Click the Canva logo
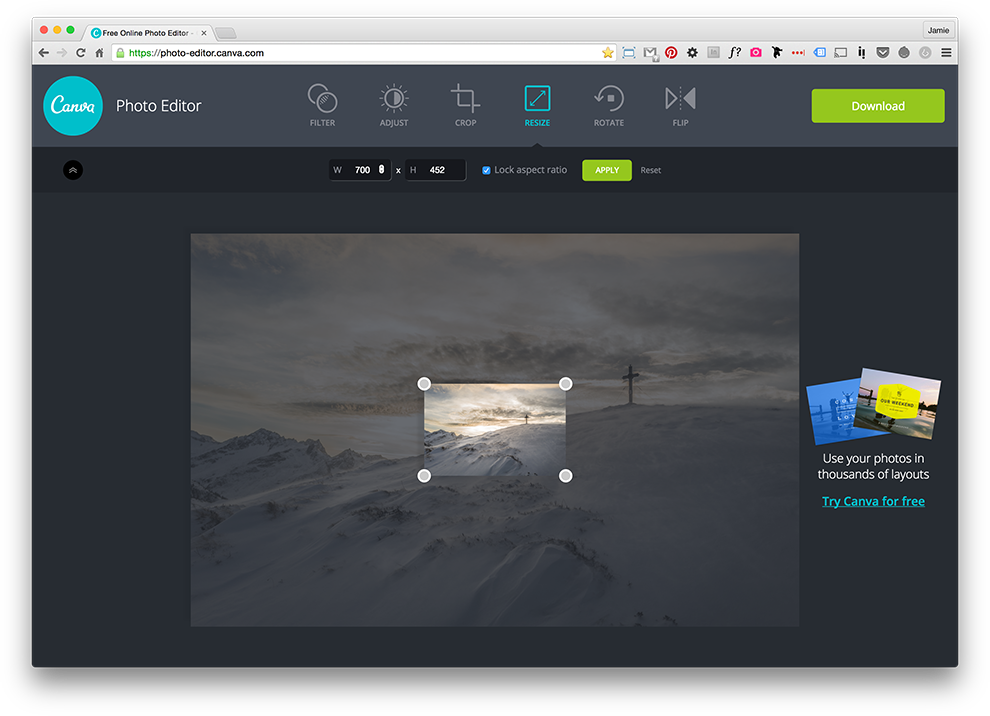 point(72,105)
